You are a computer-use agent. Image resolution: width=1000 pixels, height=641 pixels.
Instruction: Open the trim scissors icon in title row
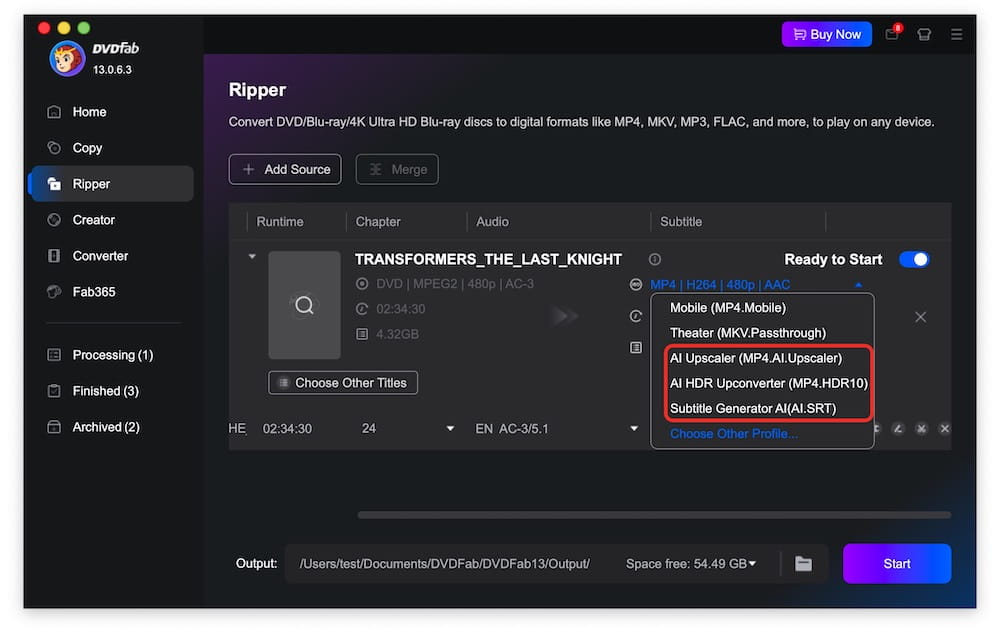tap(922, 429)
